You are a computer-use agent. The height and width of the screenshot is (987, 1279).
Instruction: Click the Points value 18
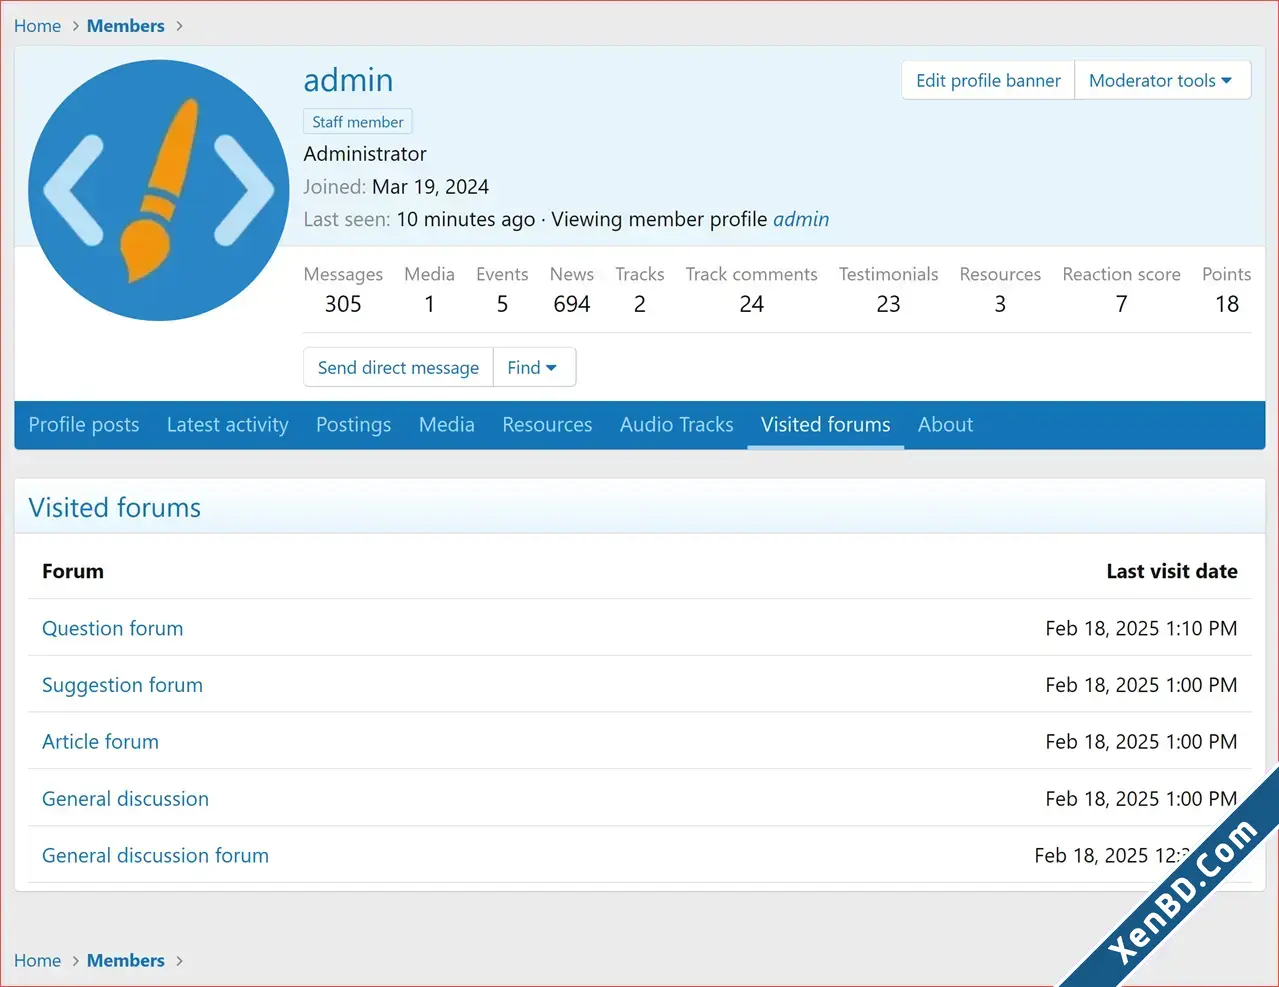pyautogui.click(x=1227, y=304)
